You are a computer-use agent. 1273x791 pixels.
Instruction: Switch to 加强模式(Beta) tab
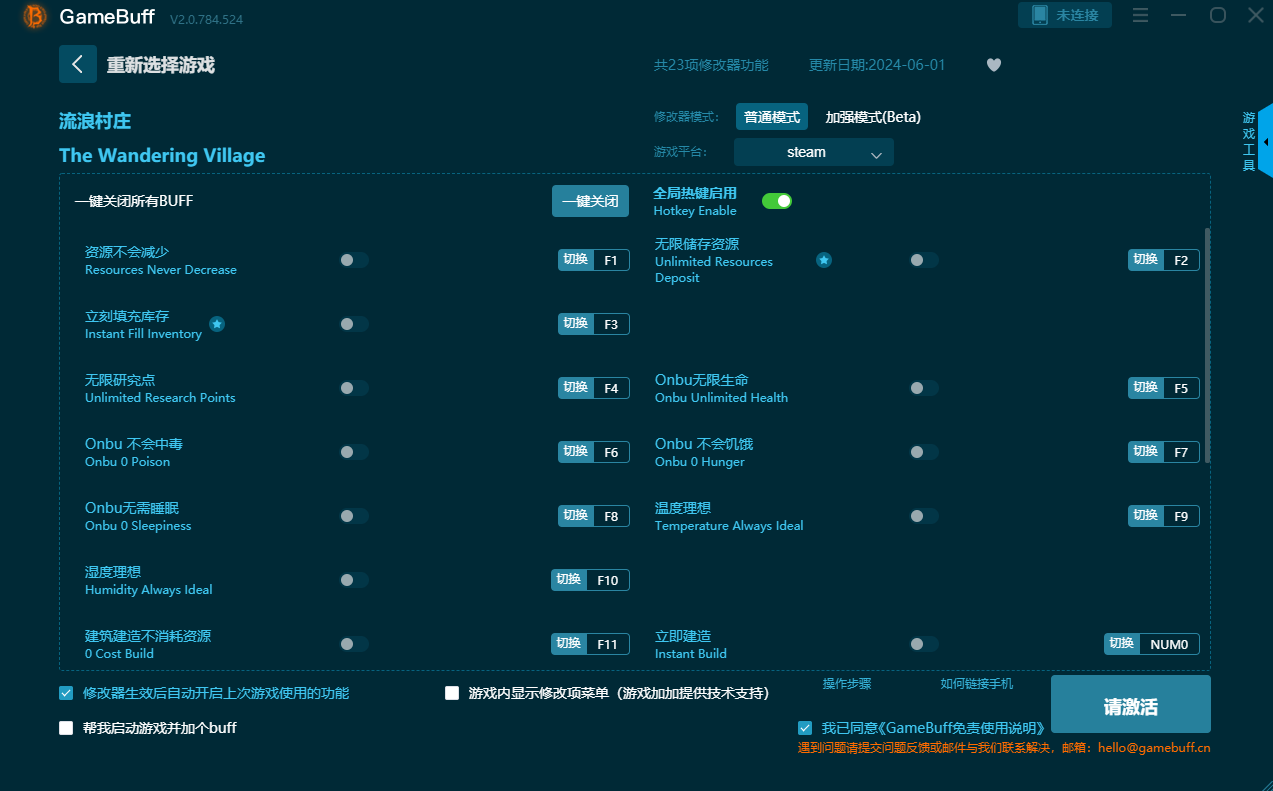873,117
